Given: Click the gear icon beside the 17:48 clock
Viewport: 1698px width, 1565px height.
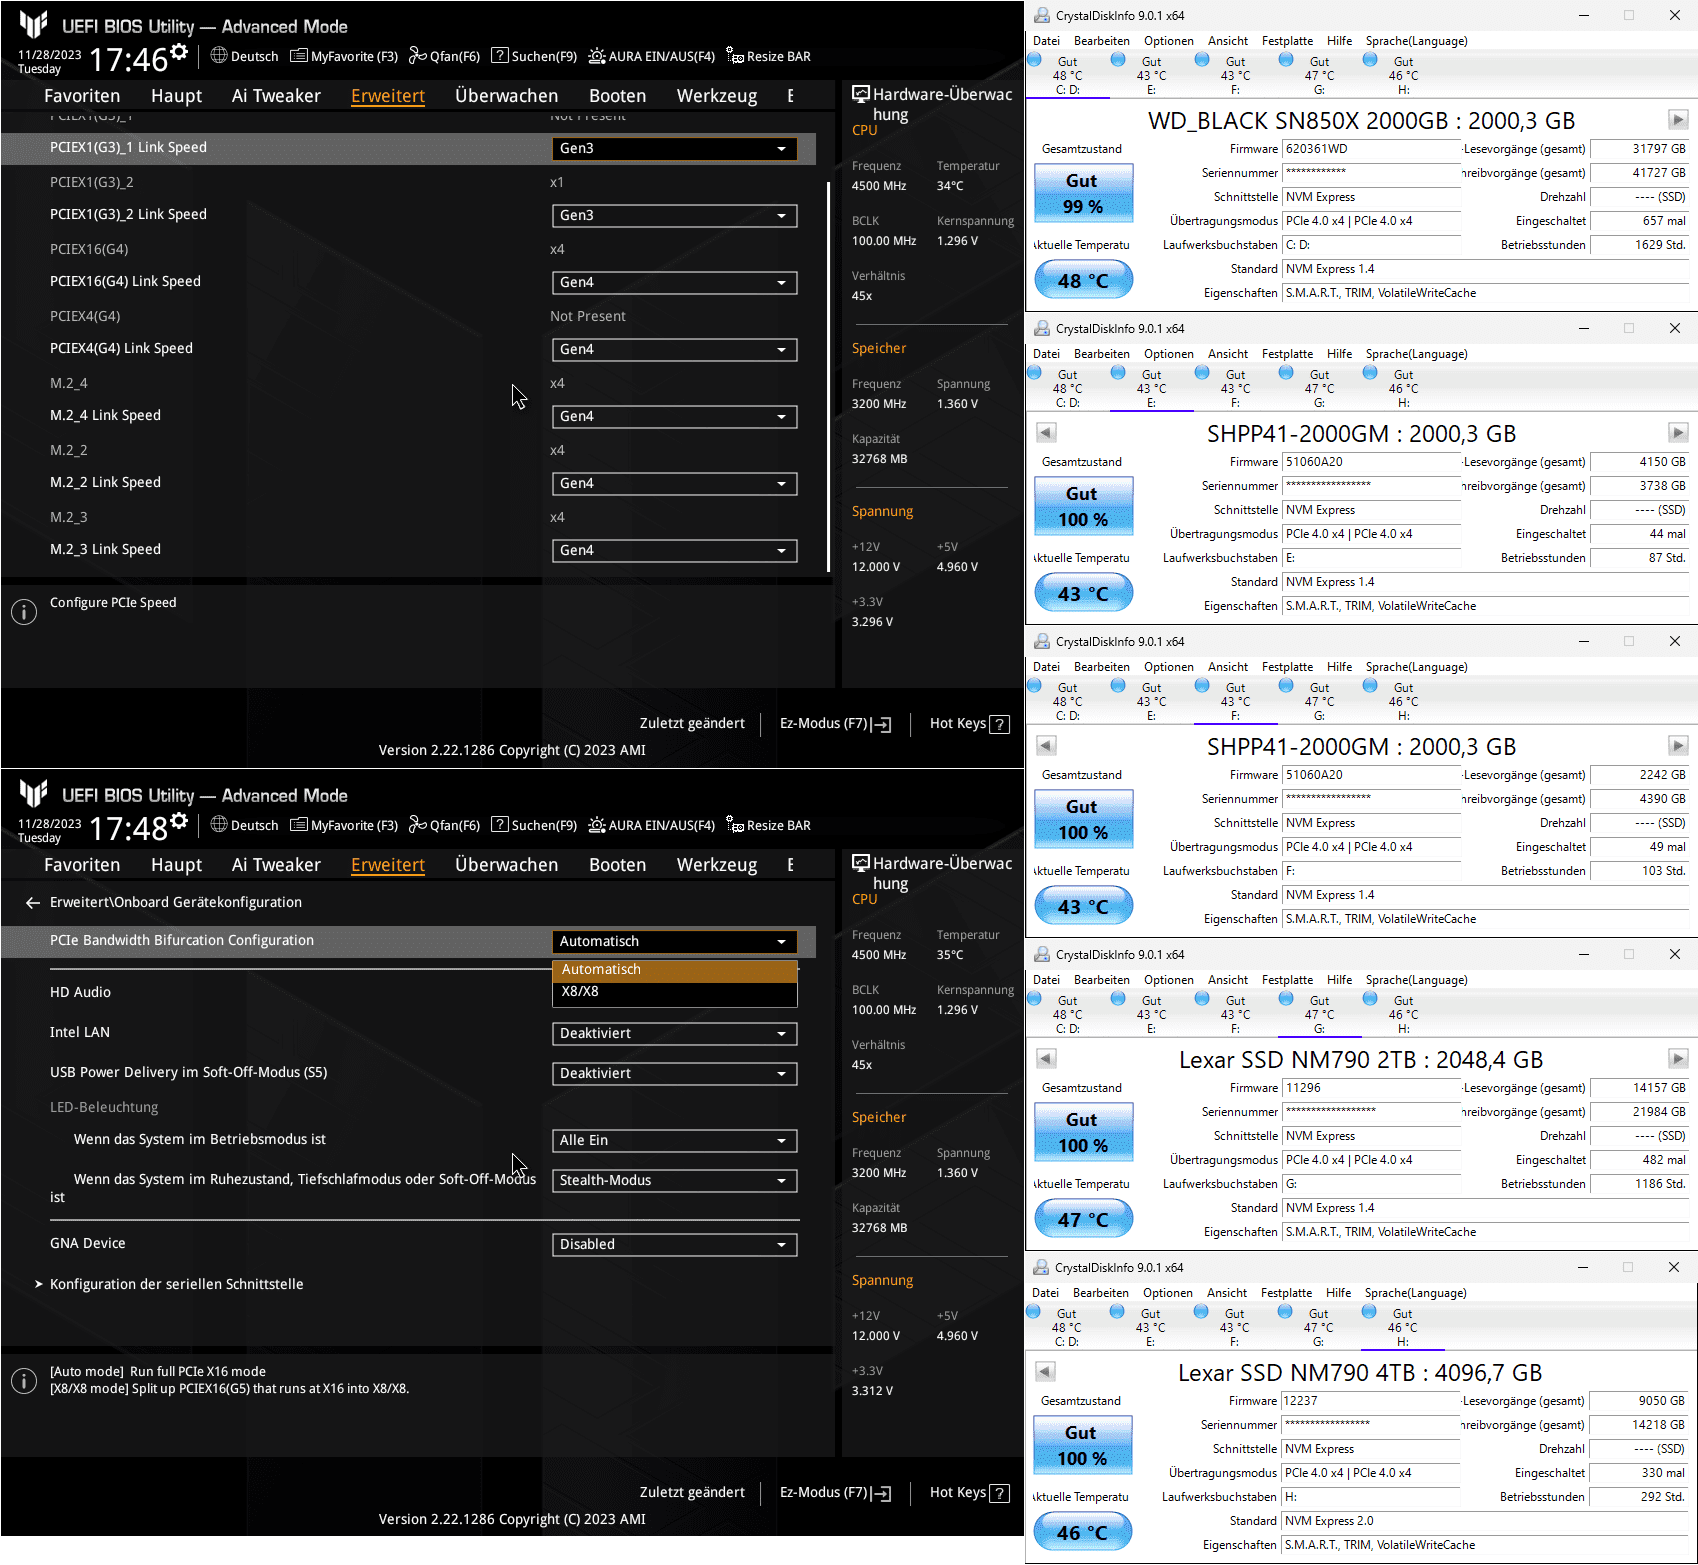Looking at the screenshot, I should coord(179,820).
